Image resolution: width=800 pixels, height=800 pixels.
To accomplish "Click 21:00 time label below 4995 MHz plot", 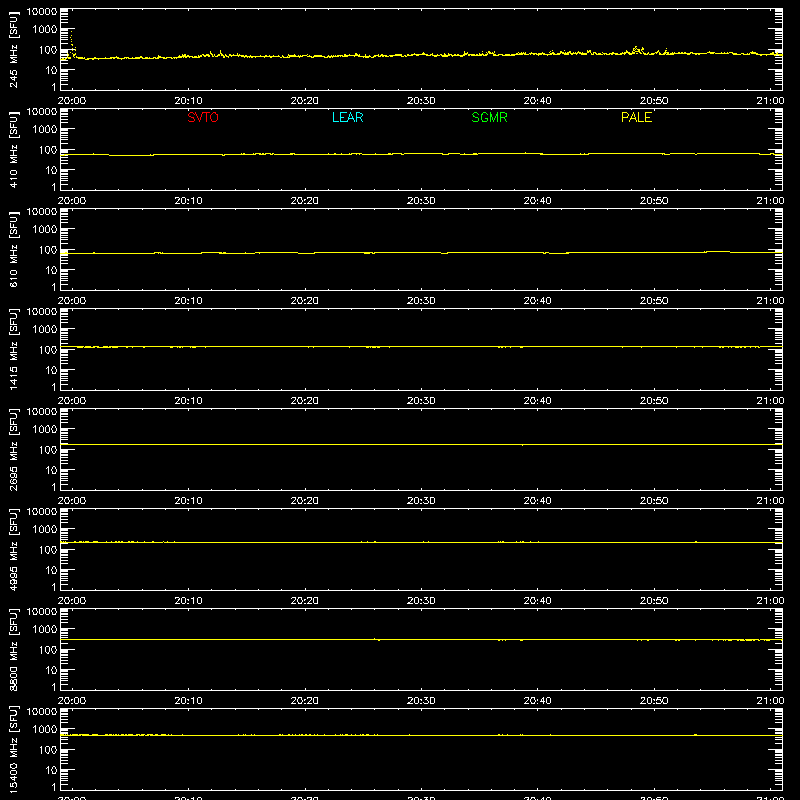I will coord(770,601).
